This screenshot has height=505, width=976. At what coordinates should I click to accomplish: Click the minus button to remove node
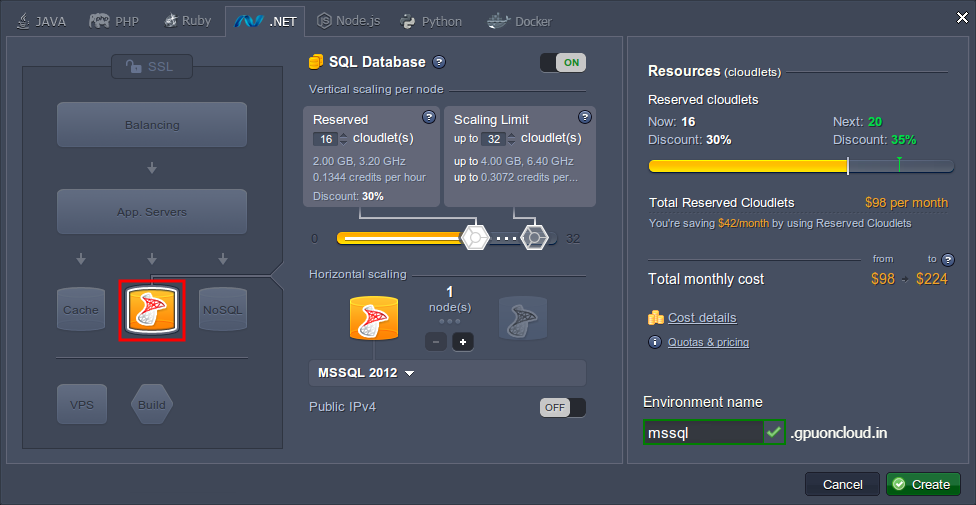tap(436, 342)
